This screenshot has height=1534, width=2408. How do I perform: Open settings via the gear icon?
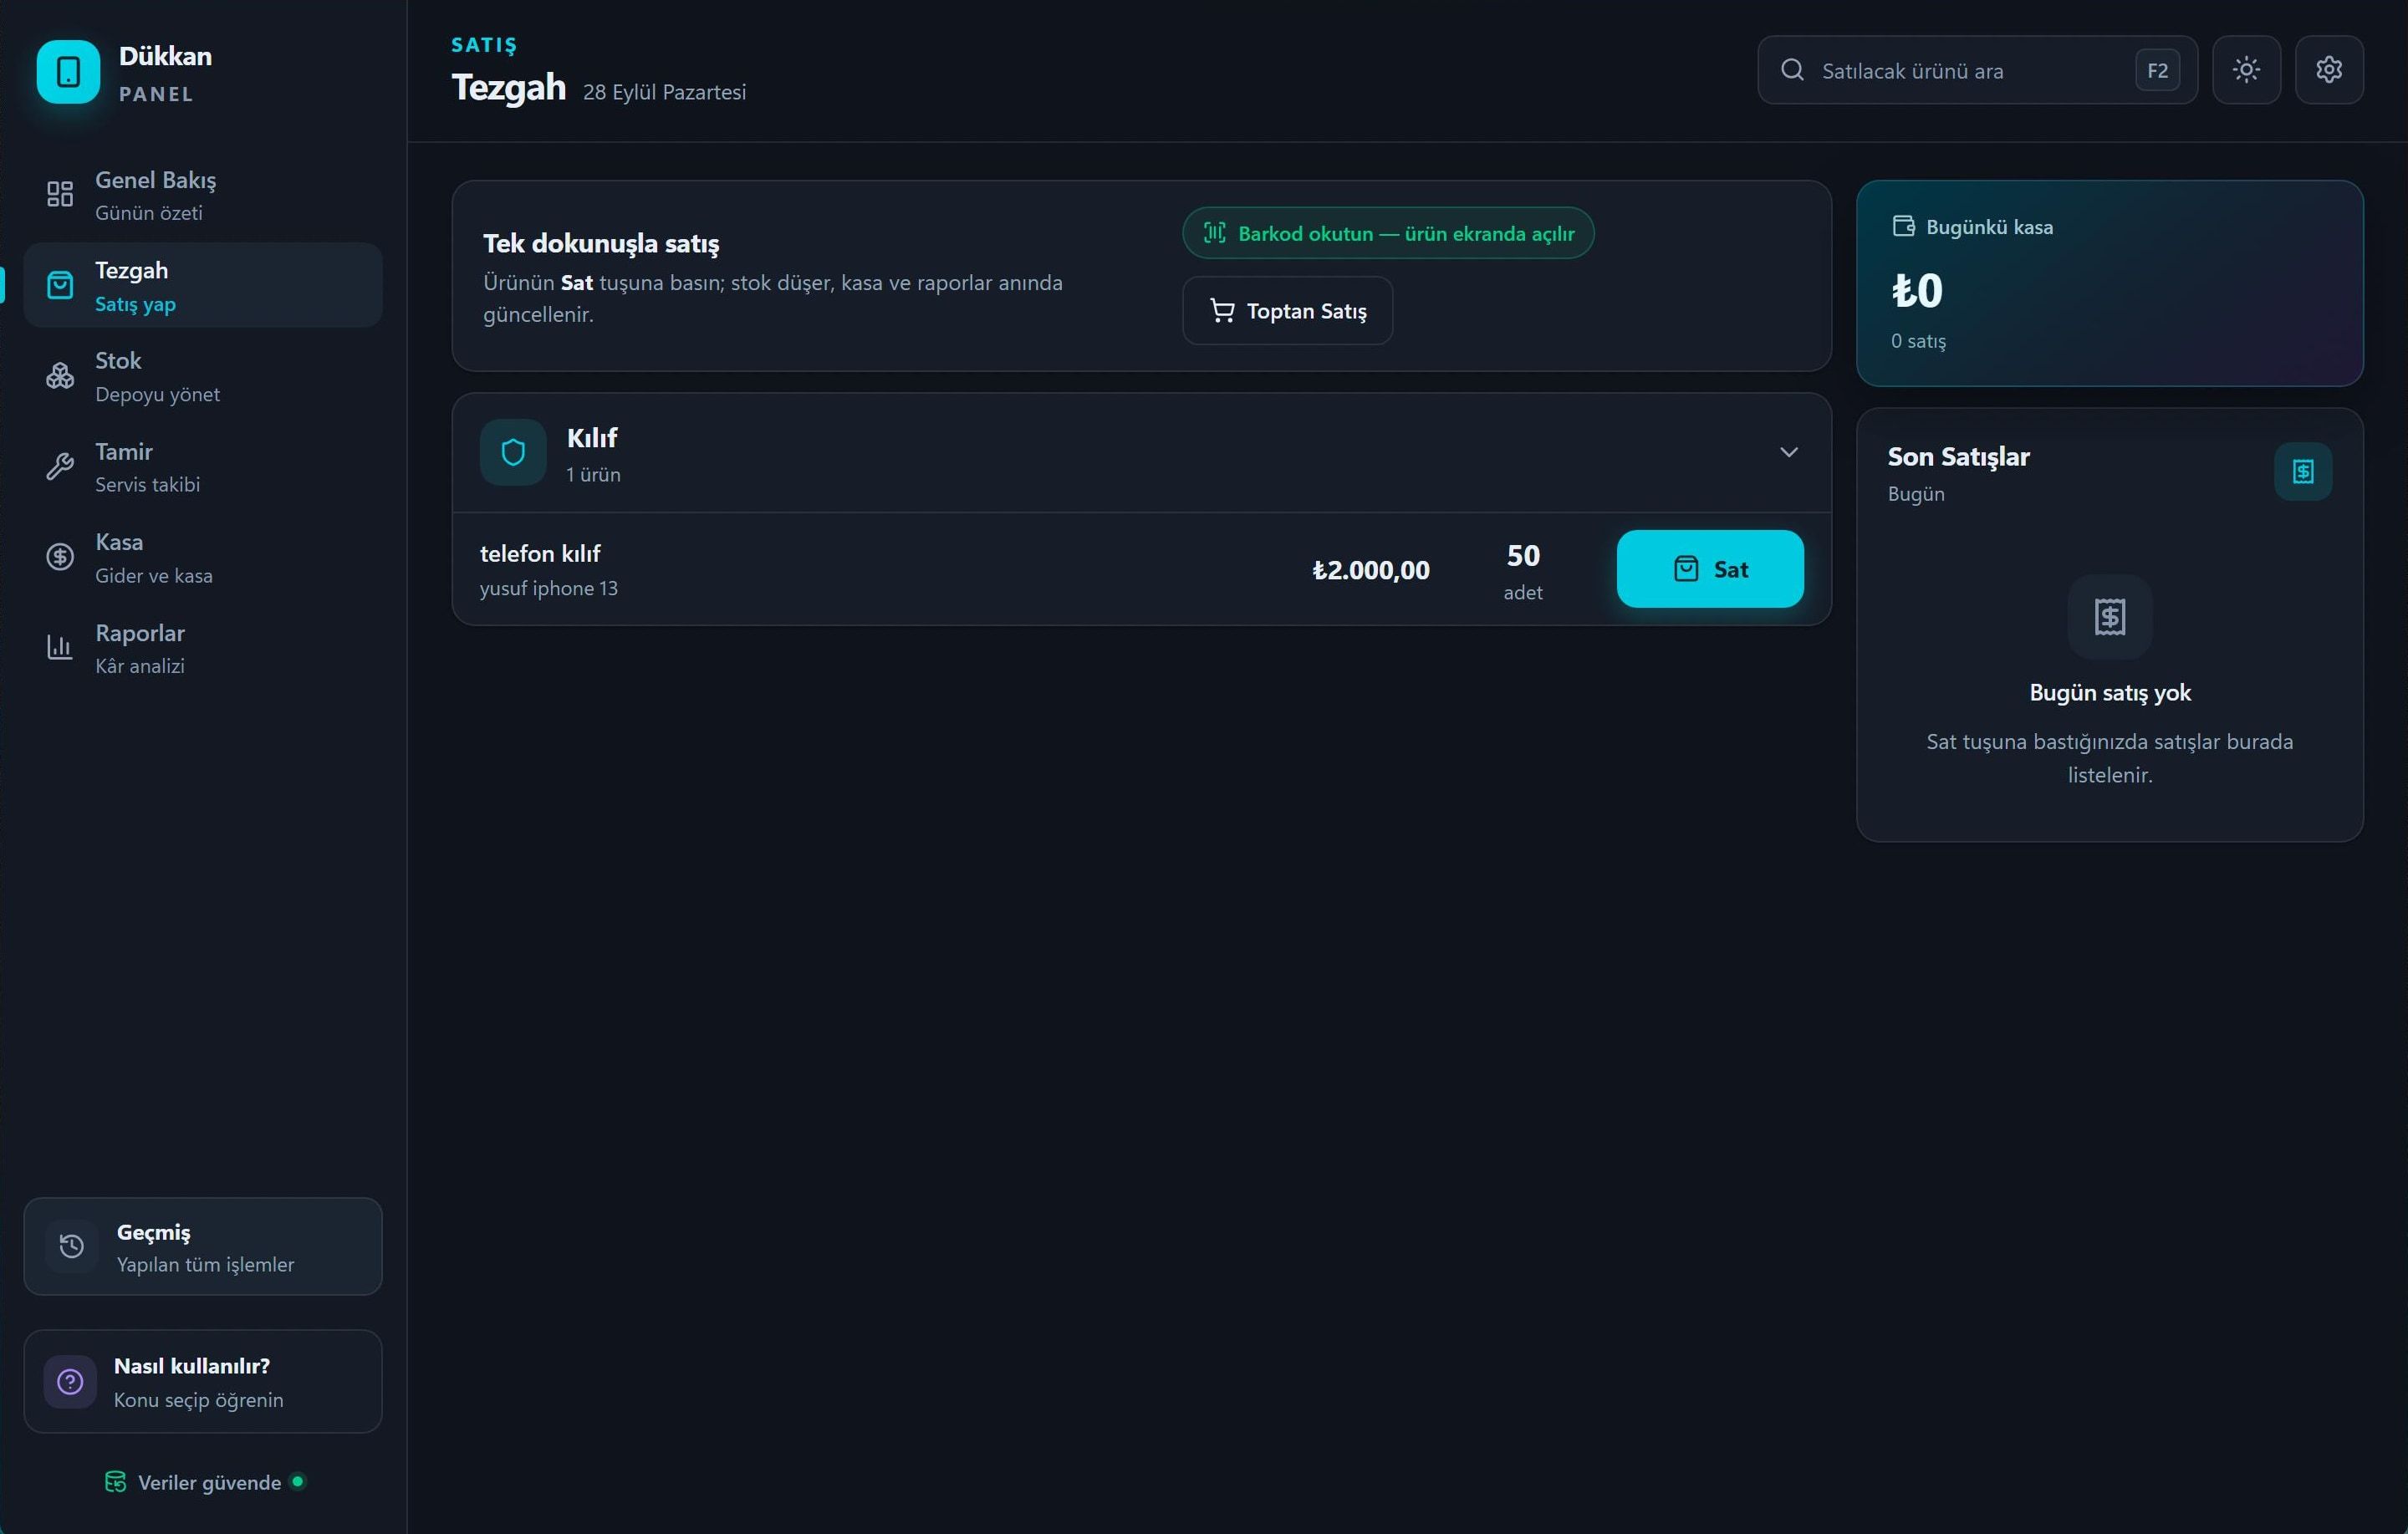2329,70
